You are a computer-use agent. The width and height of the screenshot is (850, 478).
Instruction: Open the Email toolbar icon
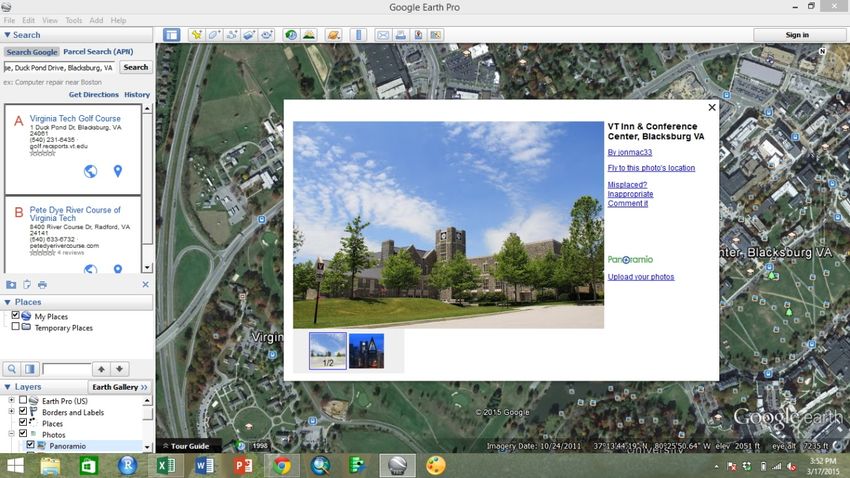click(383, 35)
